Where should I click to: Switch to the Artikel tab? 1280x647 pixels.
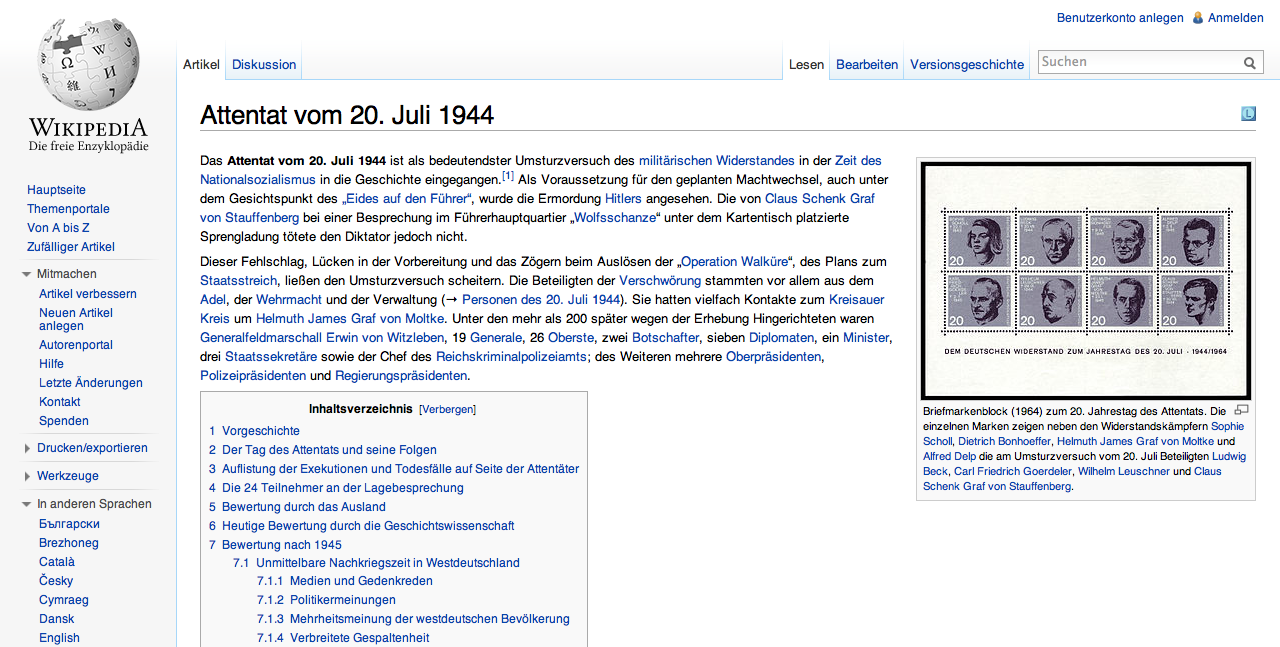[201, 64]
